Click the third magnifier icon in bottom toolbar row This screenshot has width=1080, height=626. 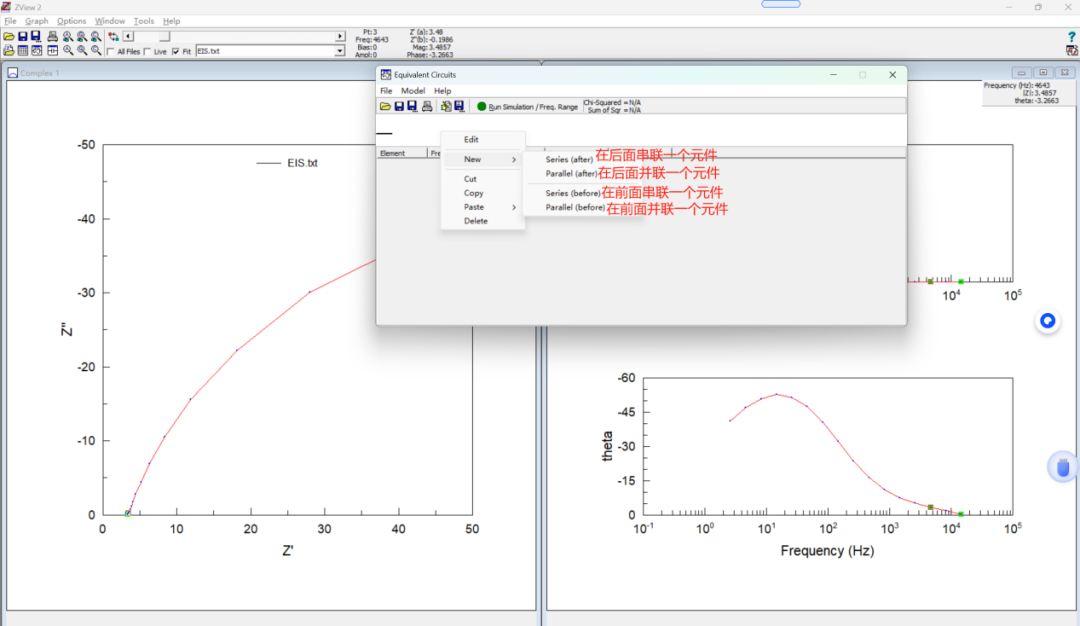click(x=96, y=51)
